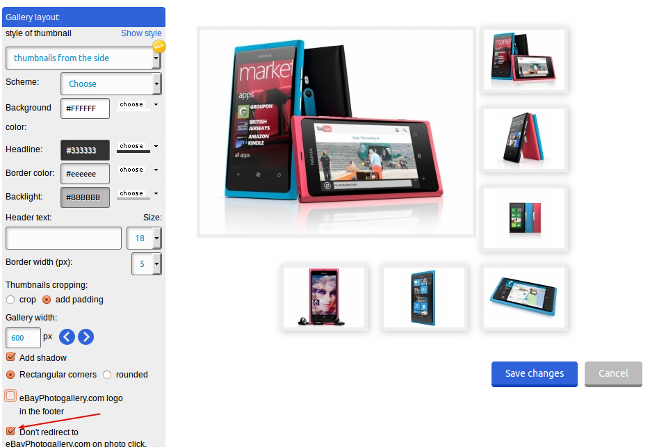Select thumbnail of three small upright phones

[524, 218]
